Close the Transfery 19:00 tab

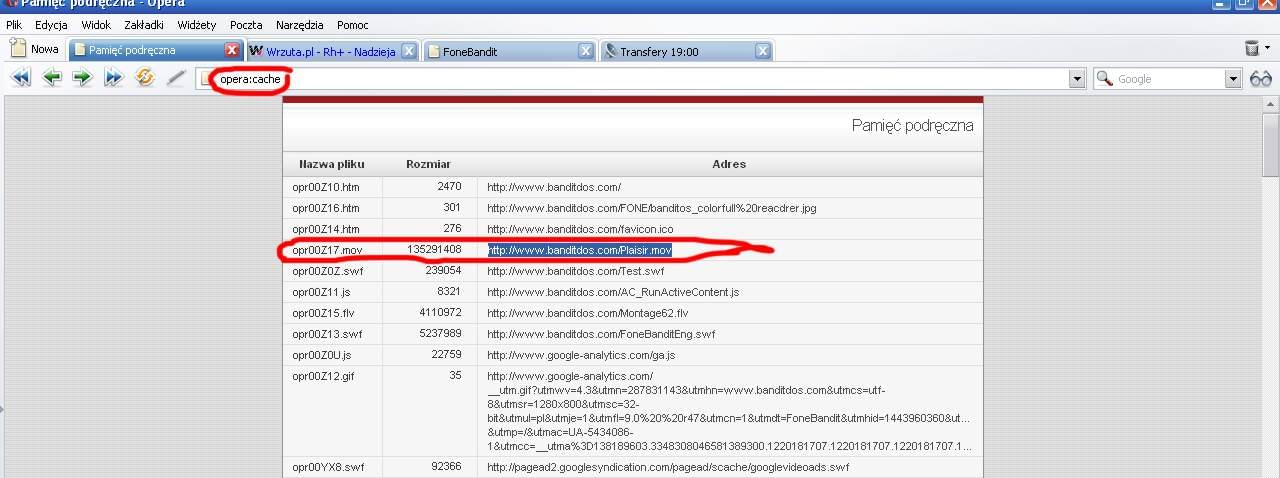[x=763, y=51]
